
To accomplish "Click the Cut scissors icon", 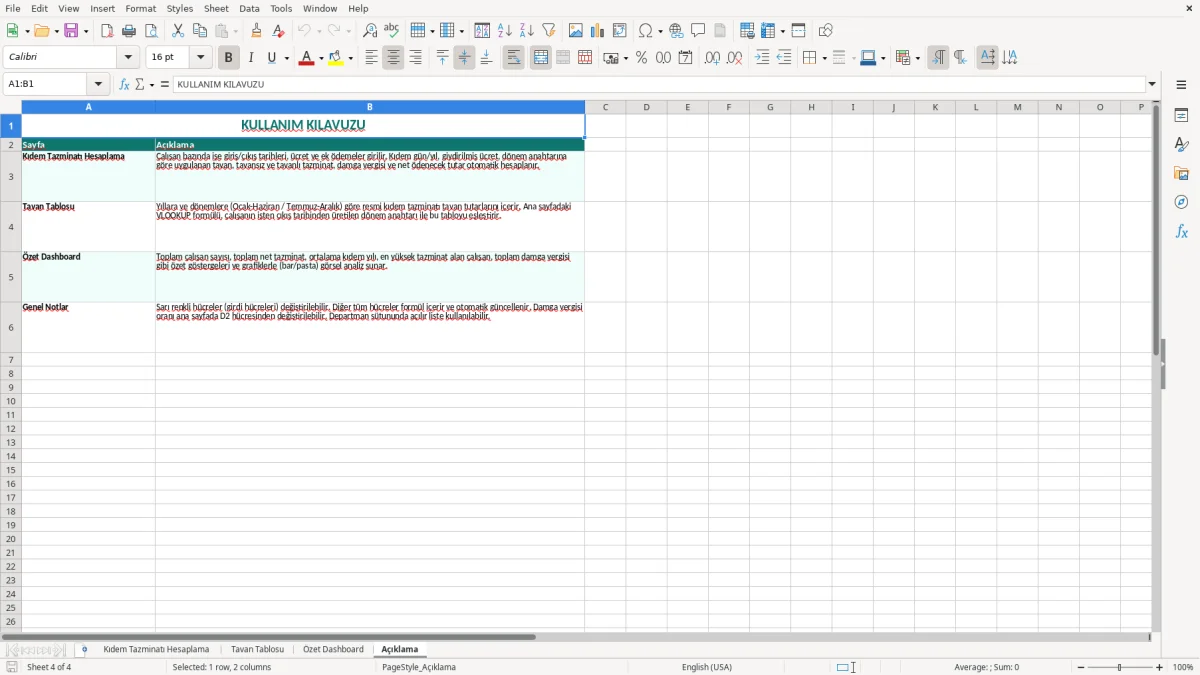I will tap(178, 31).
